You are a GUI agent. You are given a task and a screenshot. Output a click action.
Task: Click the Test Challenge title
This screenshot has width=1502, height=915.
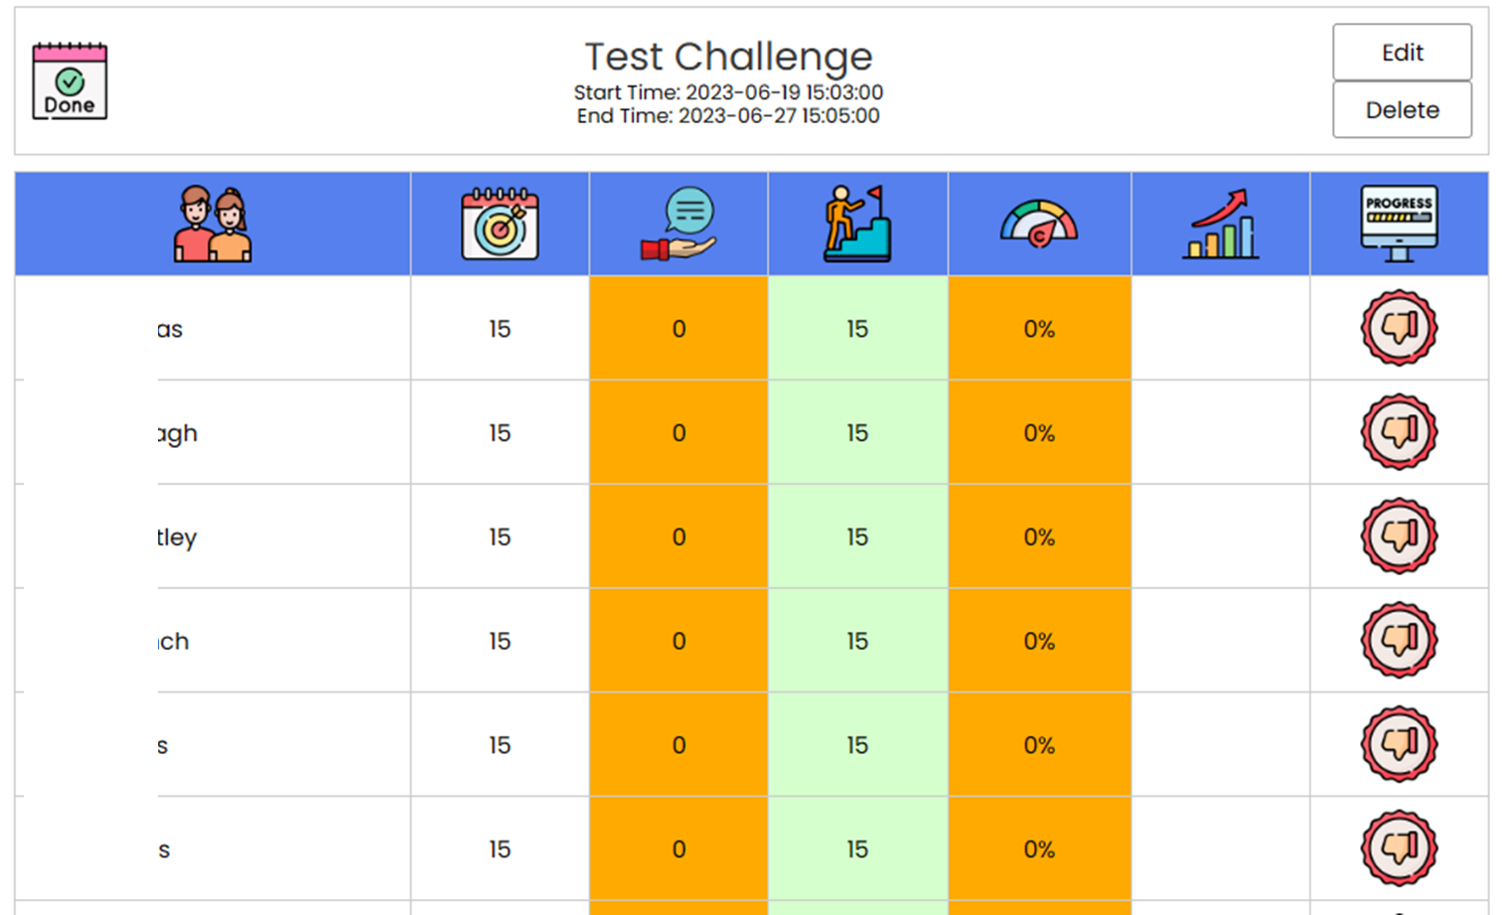(728, 56)
